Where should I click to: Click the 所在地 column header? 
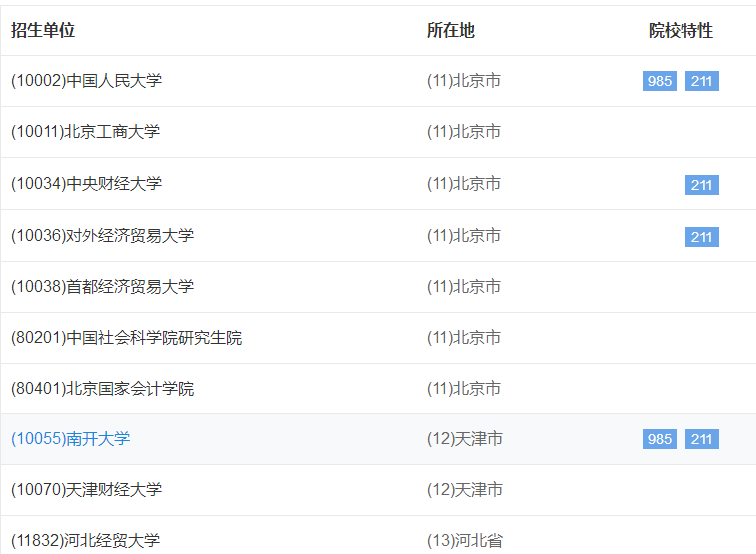click(x=451, y=30)
